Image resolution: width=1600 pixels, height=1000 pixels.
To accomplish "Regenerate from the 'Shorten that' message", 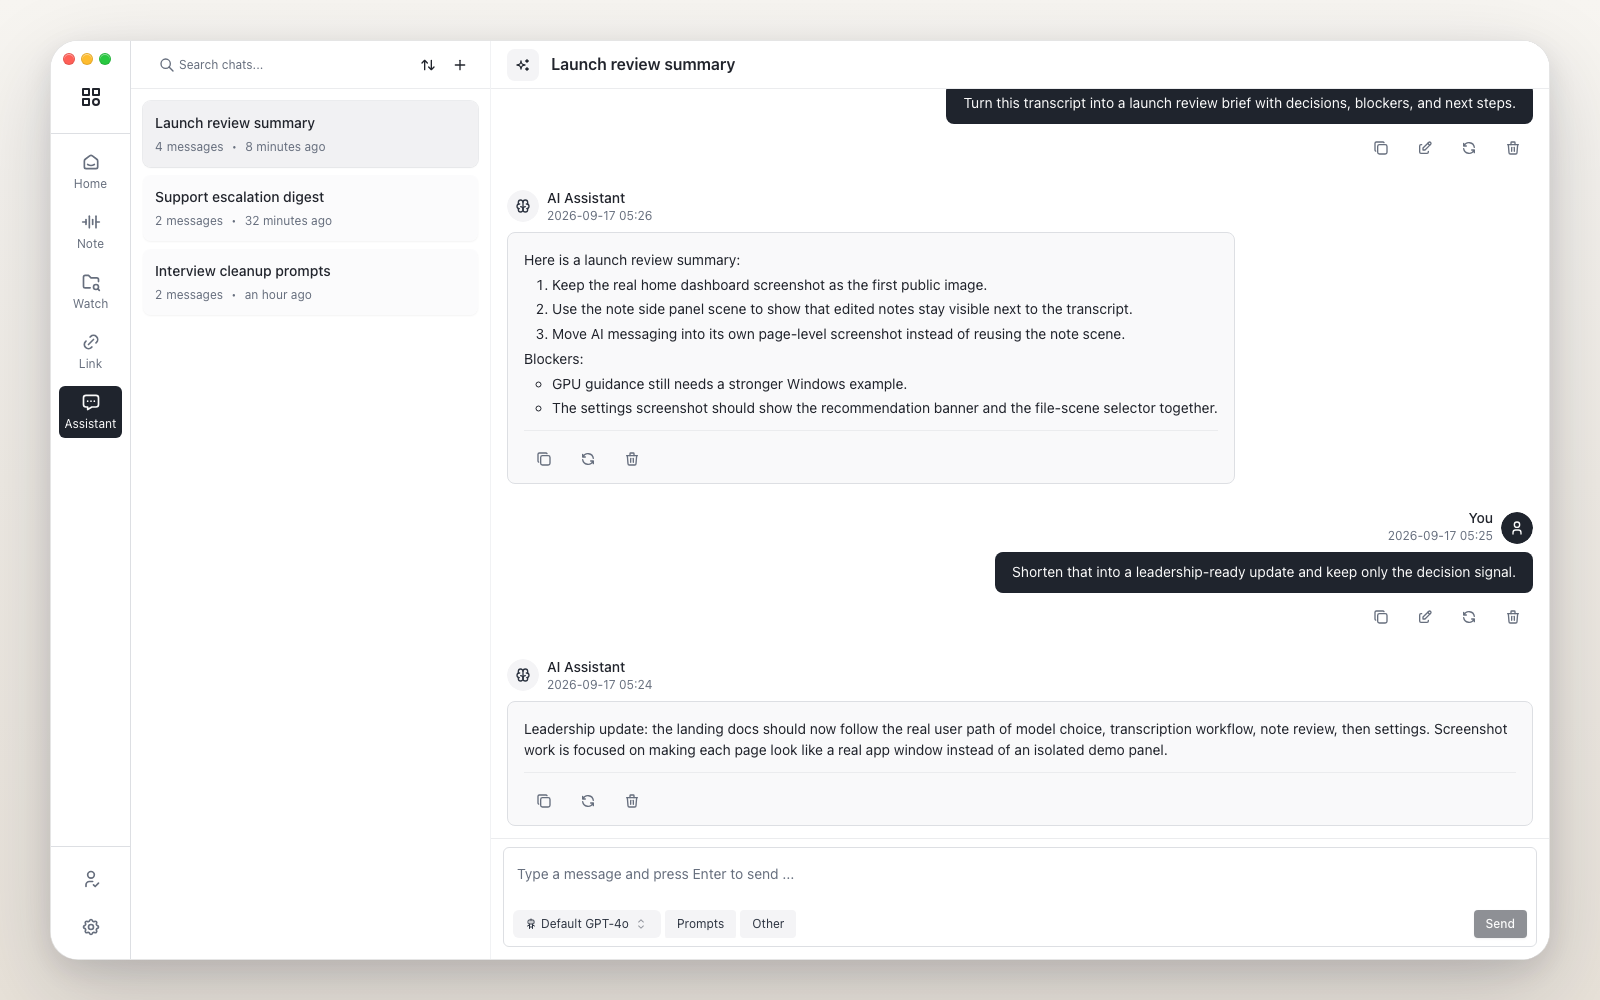I will coord(1469,617).
